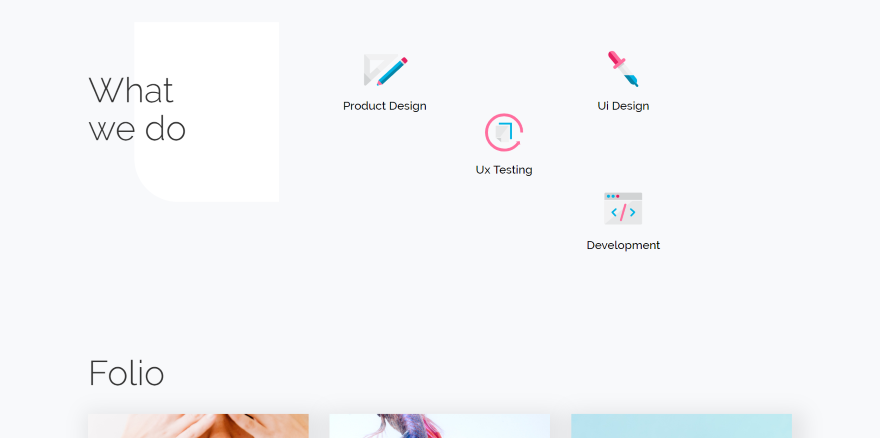Click the document page inside Ux Testing icon
This screenshot has height=438, width=880.
[x=503, y=133]
